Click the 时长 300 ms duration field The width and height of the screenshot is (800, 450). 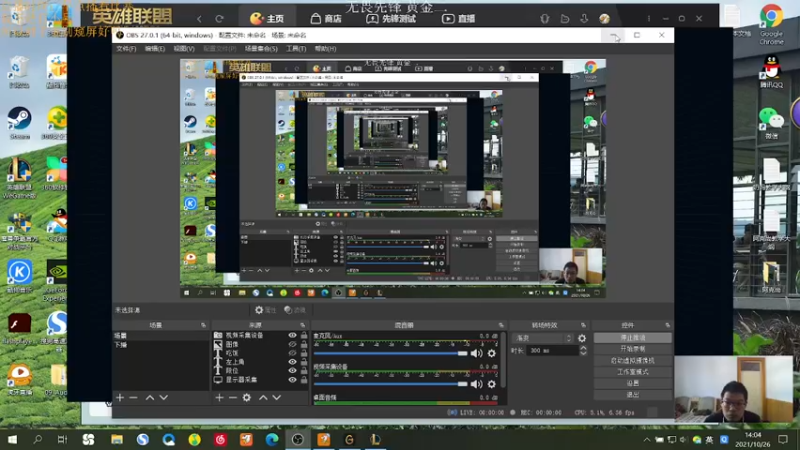coord(553,351)
